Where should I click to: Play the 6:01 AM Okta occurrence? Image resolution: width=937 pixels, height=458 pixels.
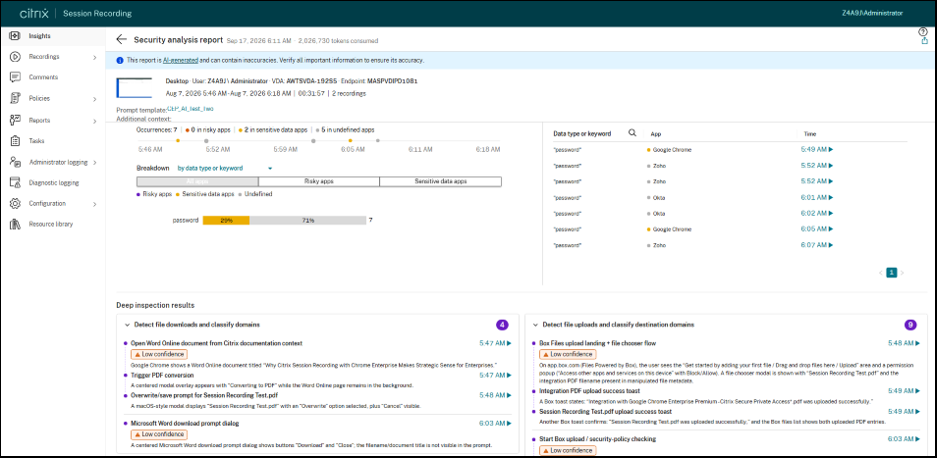tap(817, 197)
